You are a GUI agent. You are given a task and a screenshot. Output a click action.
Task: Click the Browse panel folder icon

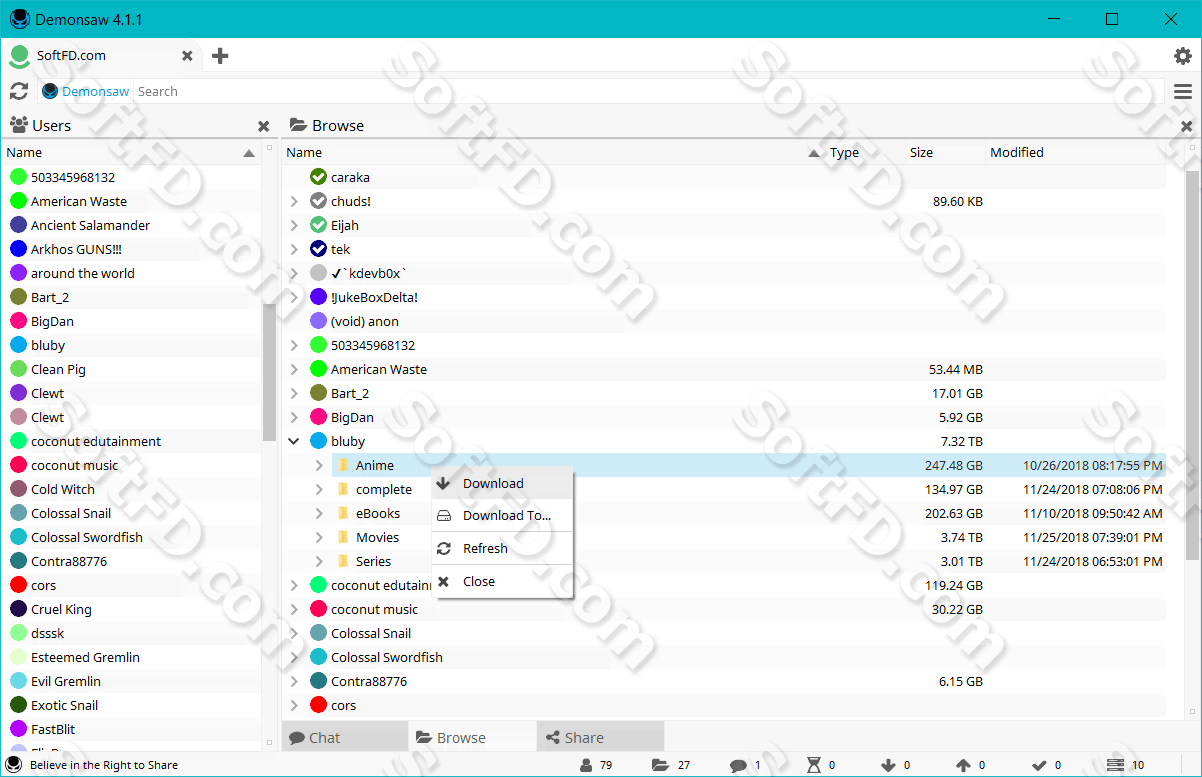point(298,125)
